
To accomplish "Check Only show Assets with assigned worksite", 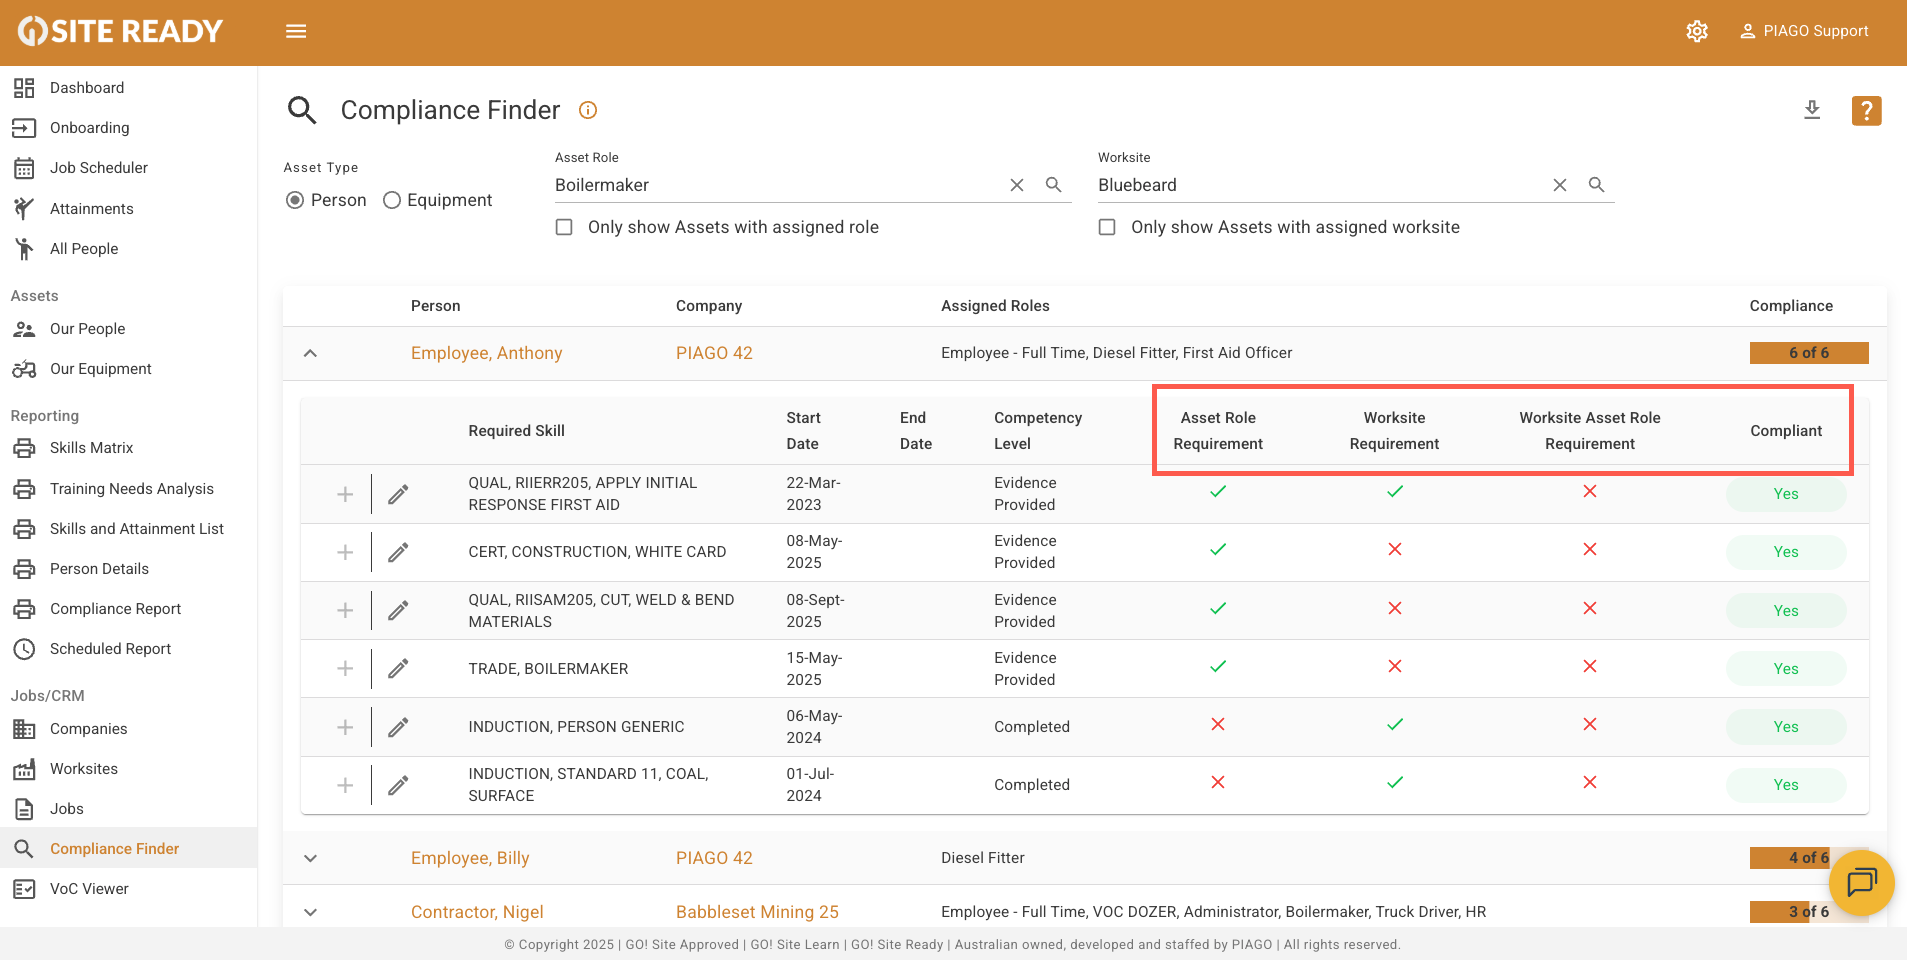I will 1107,227.
